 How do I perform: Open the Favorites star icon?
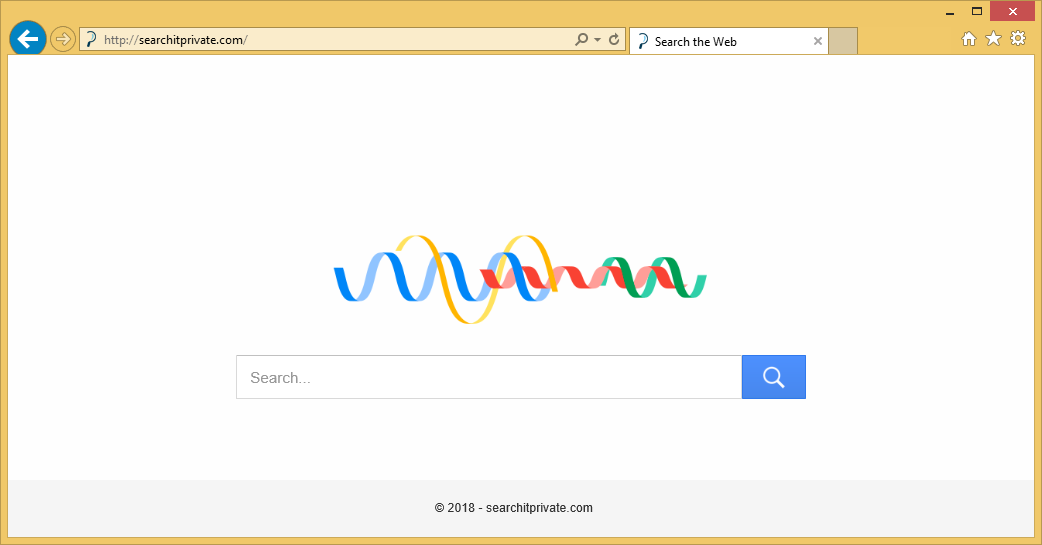click(x=993, y=39)
